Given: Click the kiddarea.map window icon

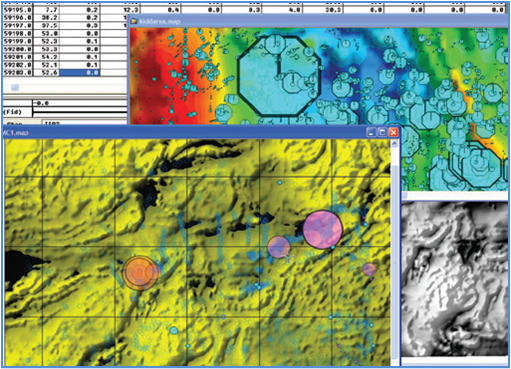Looking at the screenshot, I should point(134,21).
